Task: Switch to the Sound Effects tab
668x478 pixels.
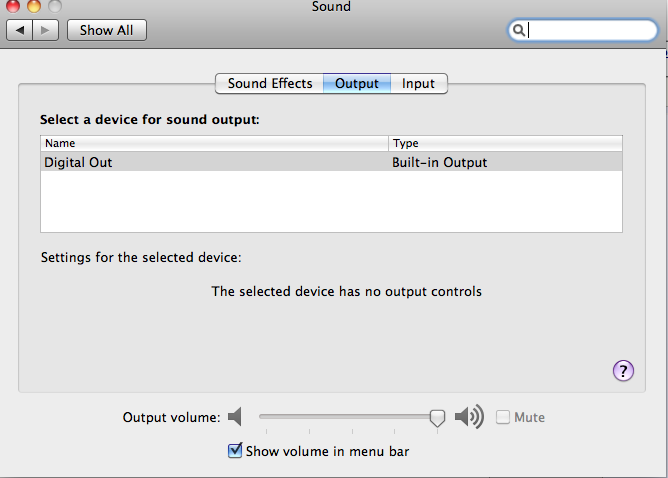Action: coord(270,84)
